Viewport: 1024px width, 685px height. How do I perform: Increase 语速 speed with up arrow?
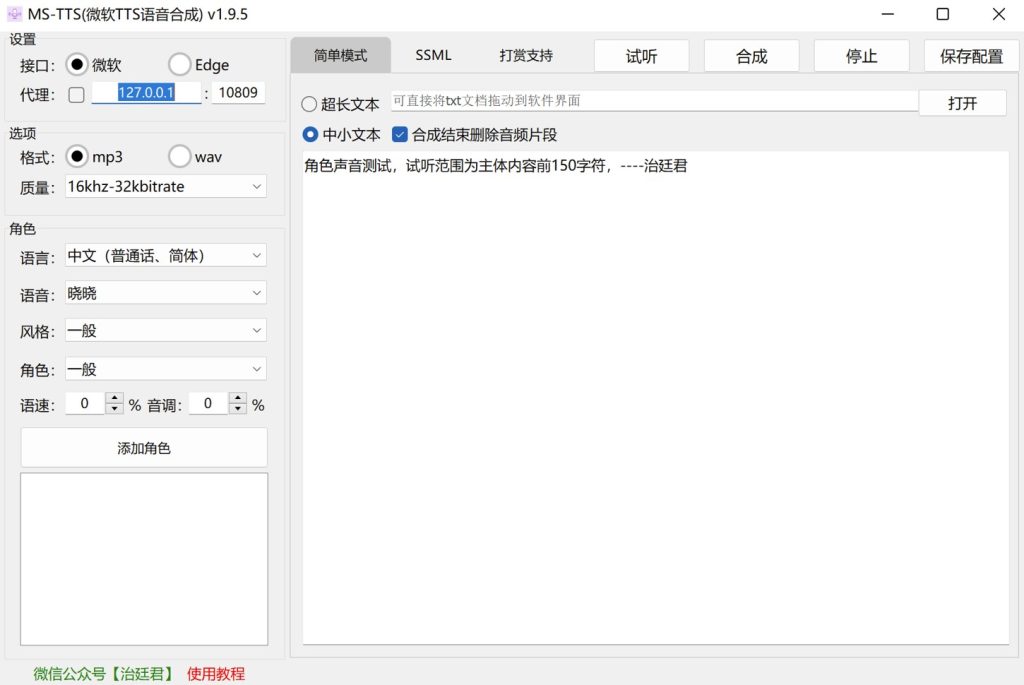114,399
